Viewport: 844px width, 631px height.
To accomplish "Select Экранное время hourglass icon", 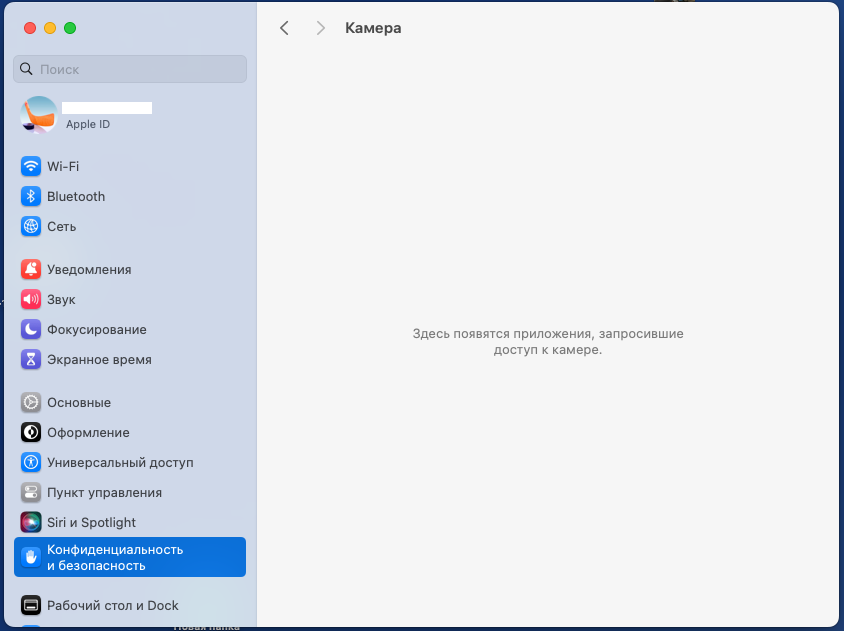I will coord(31,359).
